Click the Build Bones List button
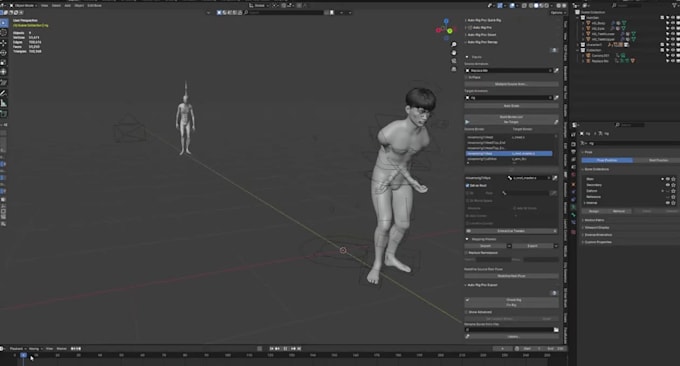This screenshot has height=366, width=680. point(512,117)
